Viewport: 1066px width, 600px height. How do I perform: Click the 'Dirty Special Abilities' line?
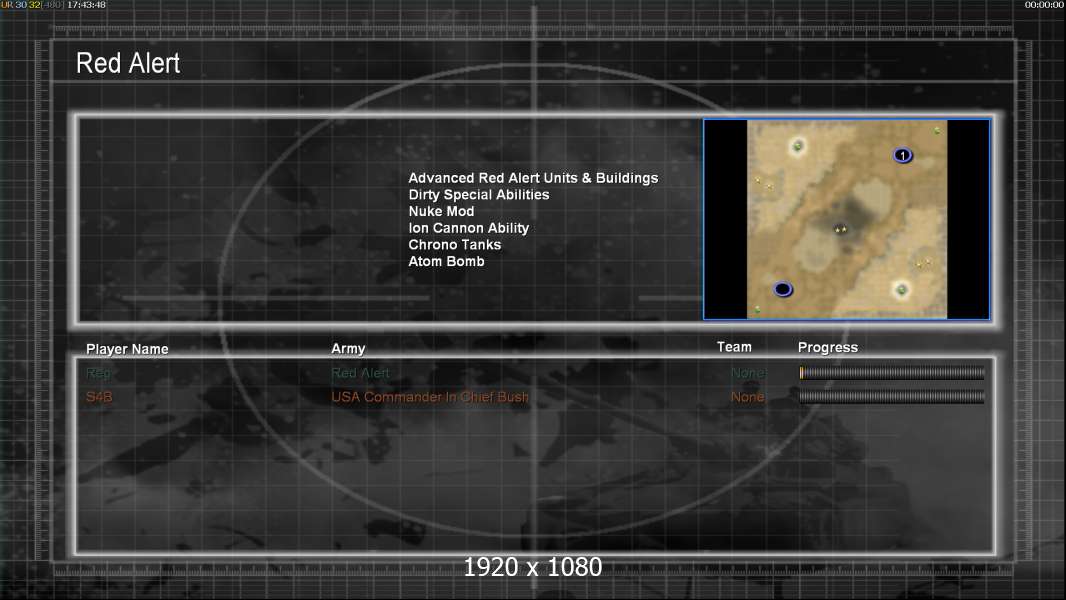(479, 195)
